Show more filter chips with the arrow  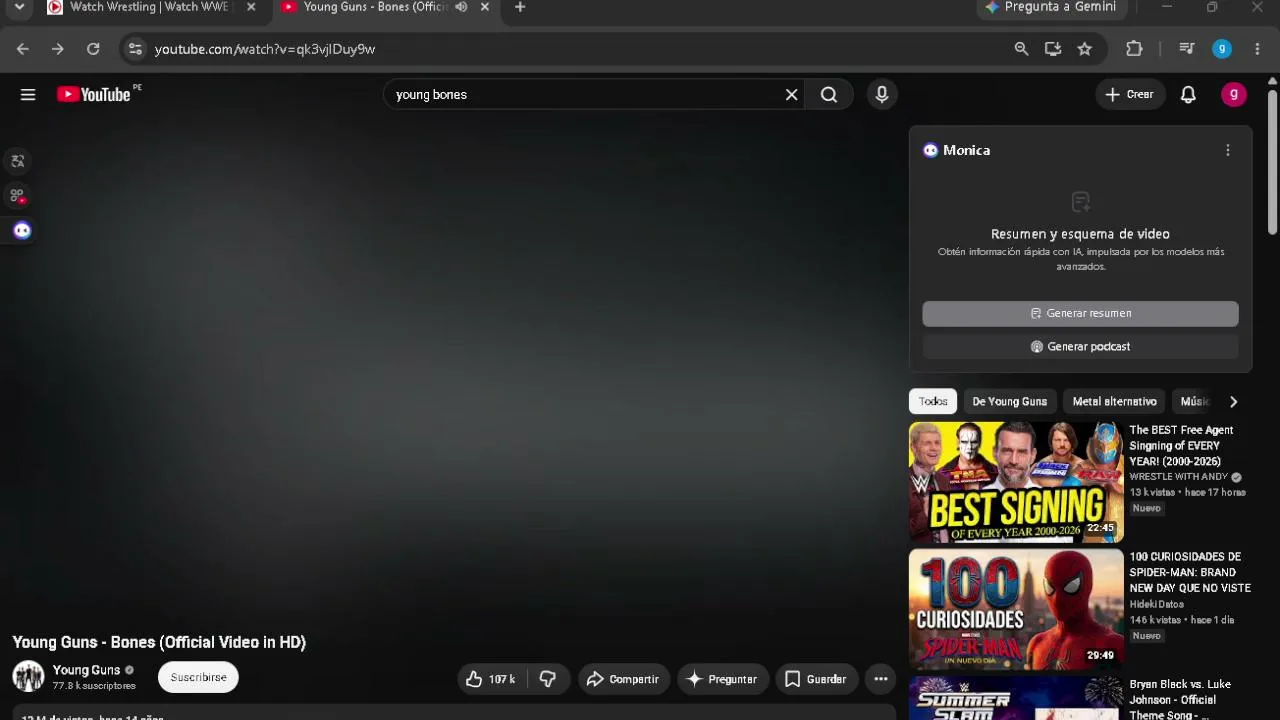tap(1233, 401)
